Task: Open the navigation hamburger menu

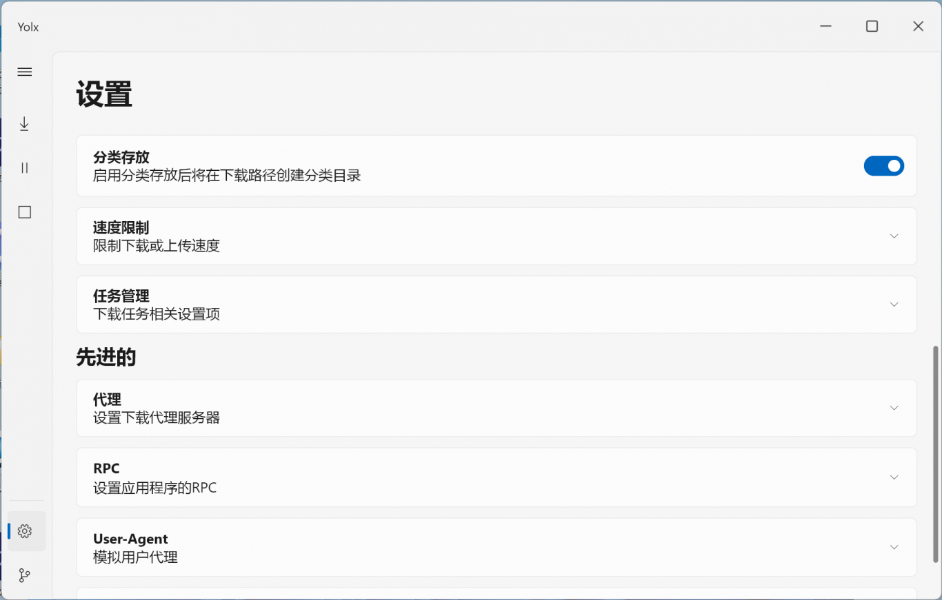Action: 24,71
